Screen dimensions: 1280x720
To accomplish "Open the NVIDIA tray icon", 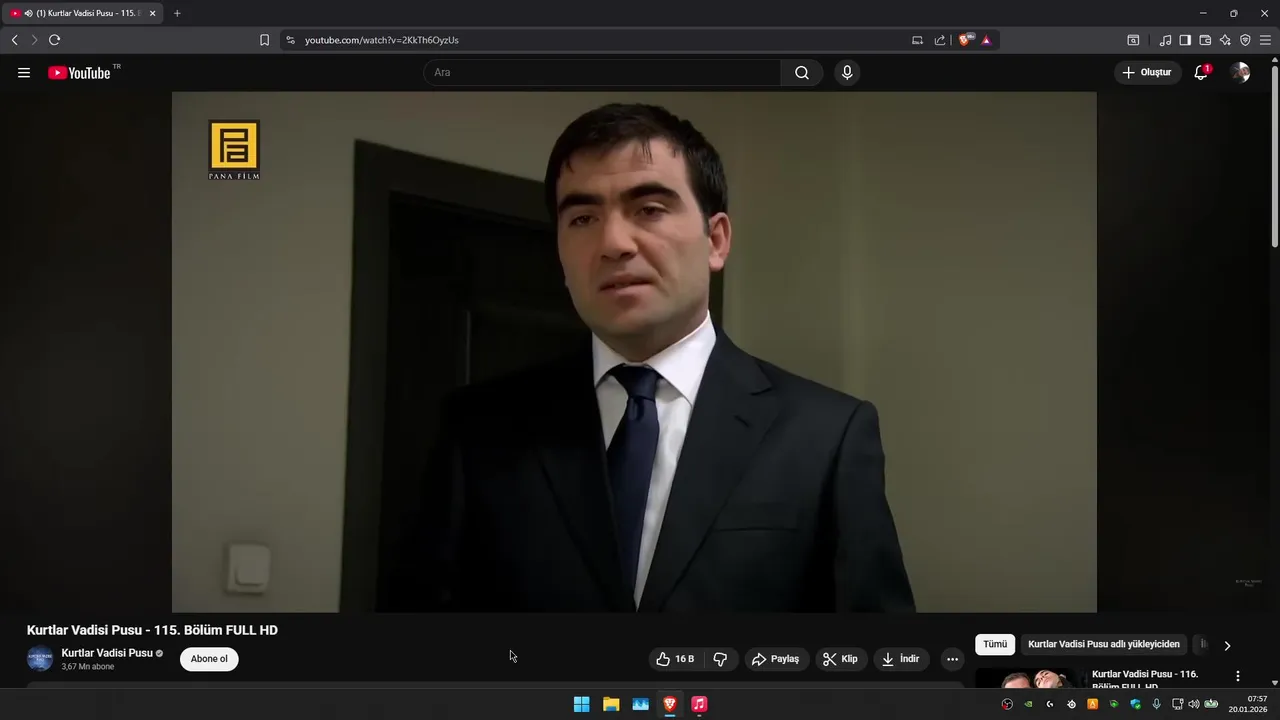I will tap(1028, 704).
